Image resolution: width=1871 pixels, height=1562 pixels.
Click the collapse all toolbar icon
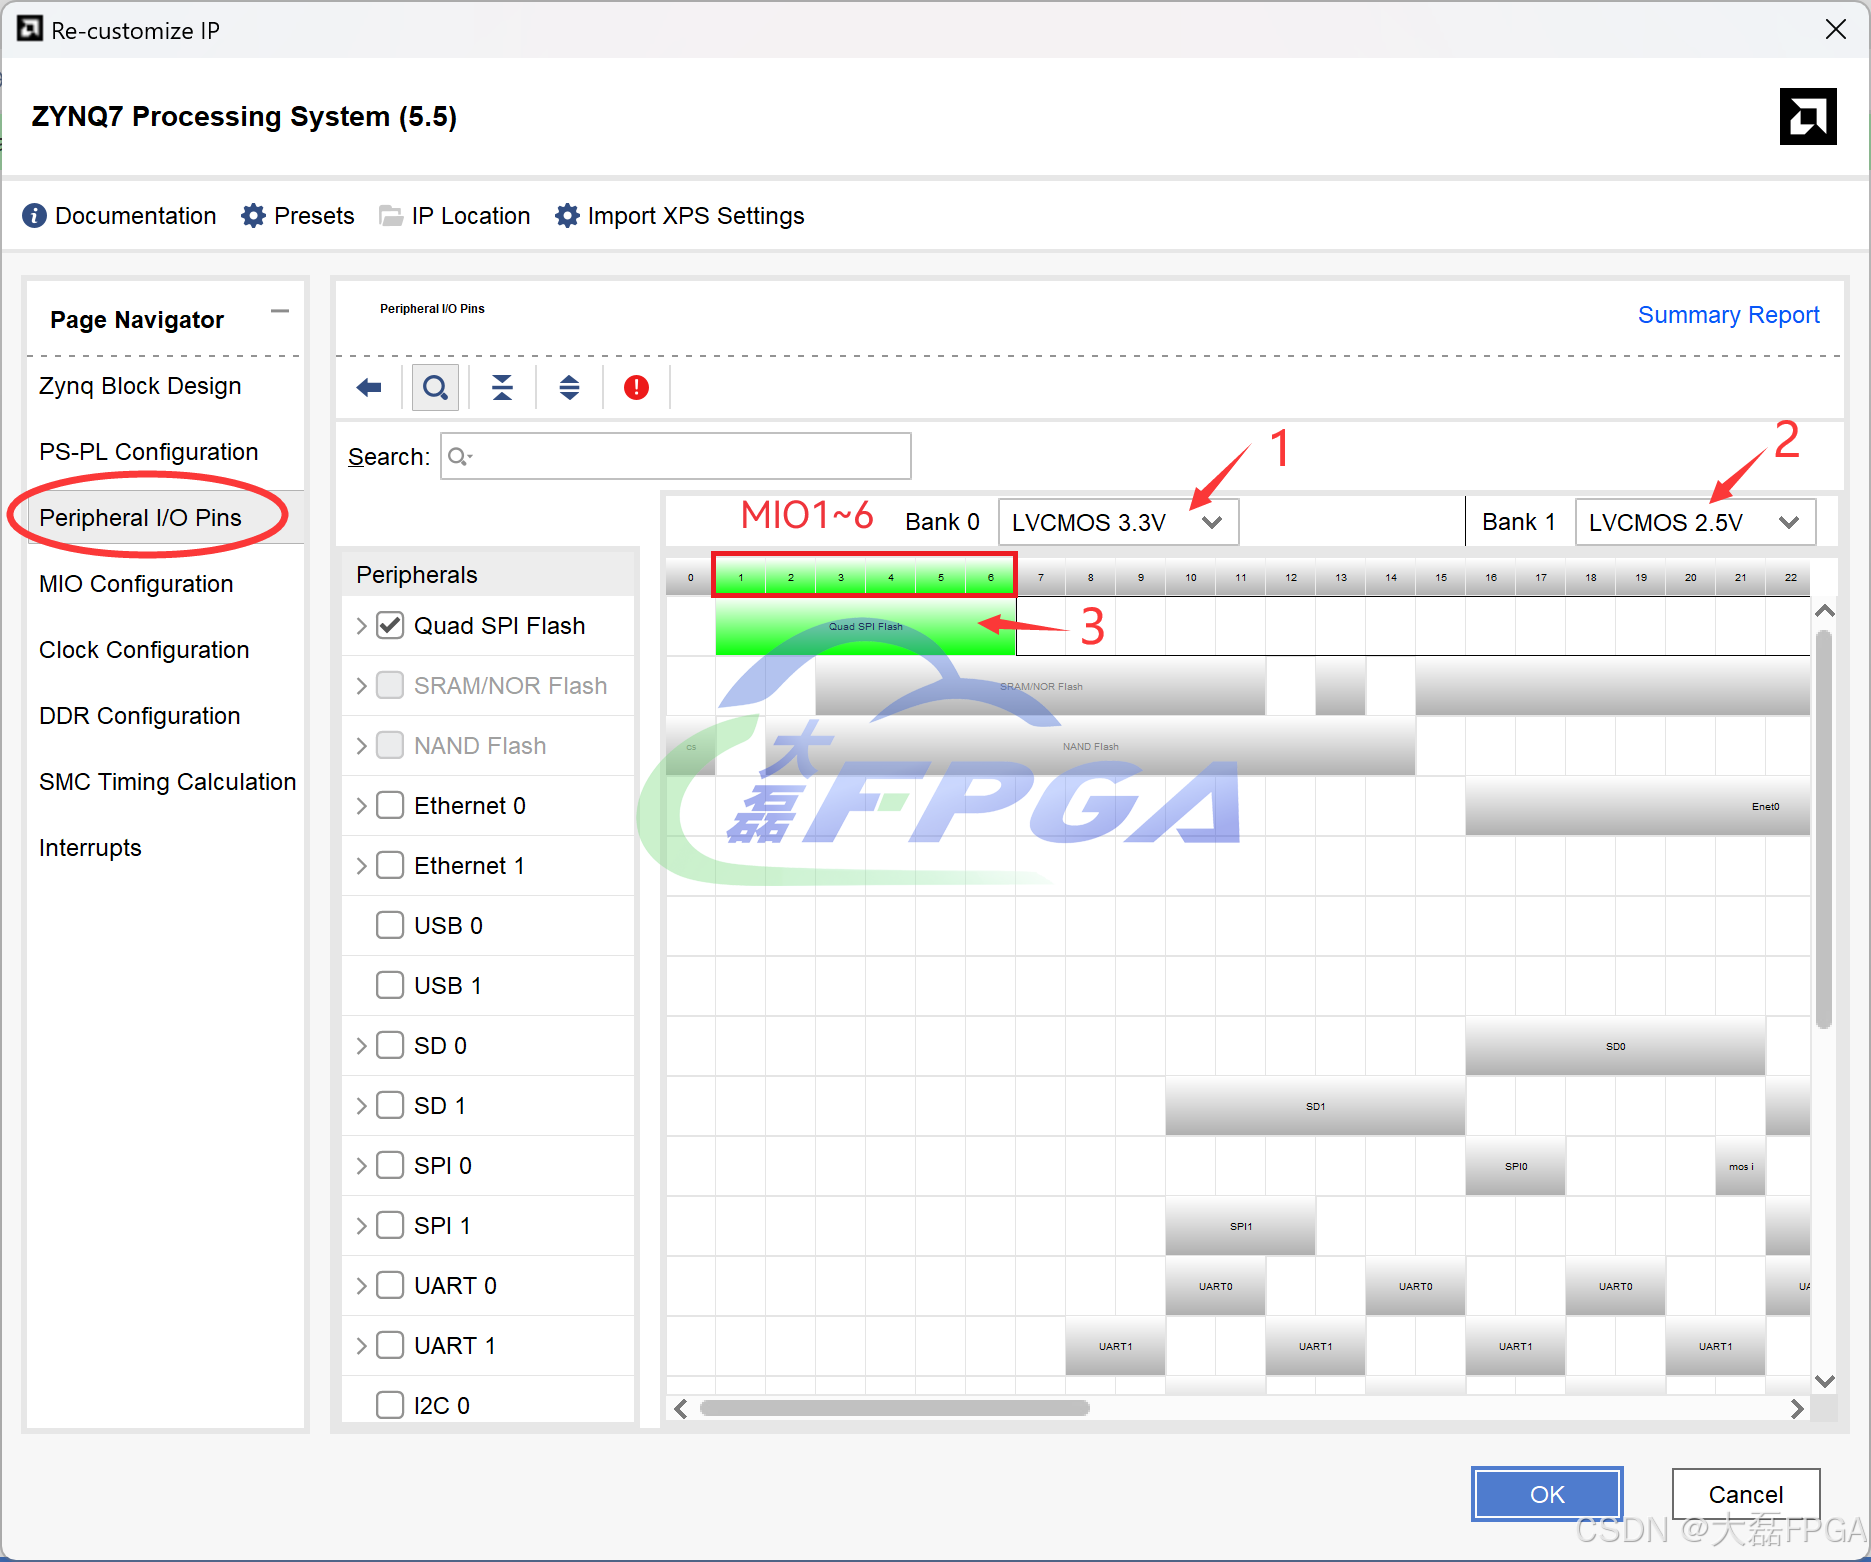pyautogui.click(x=502, y=387)
